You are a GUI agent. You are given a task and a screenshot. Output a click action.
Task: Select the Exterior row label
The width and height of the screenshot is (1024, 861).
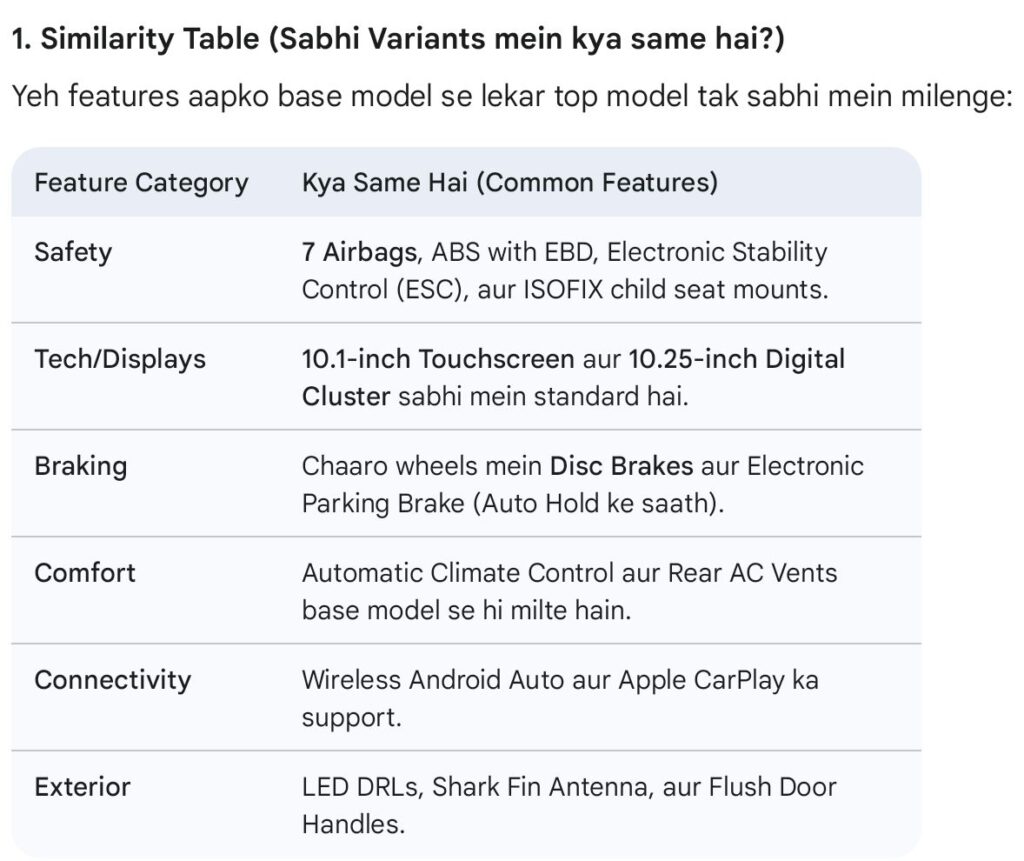[82, 787]
